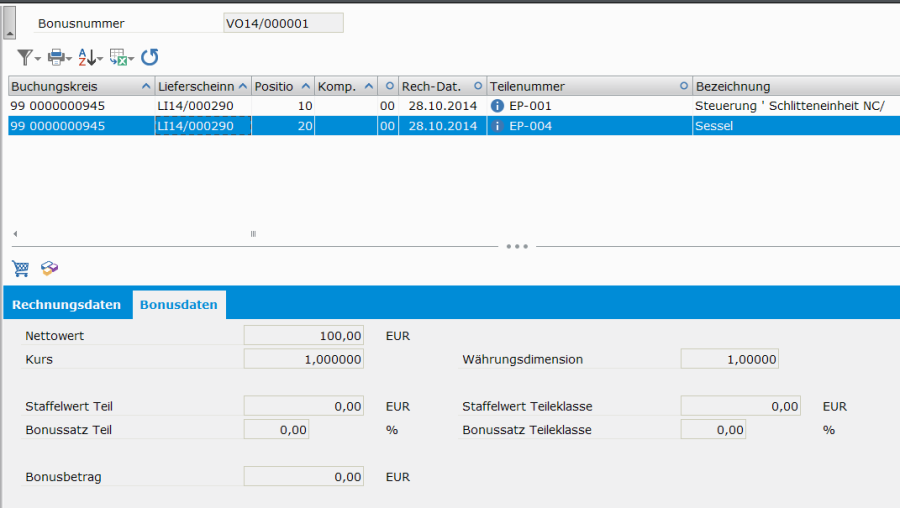The image size is (900, 508).
Task: Click the Sessel cell in selected row
Action: pos(789,126)
